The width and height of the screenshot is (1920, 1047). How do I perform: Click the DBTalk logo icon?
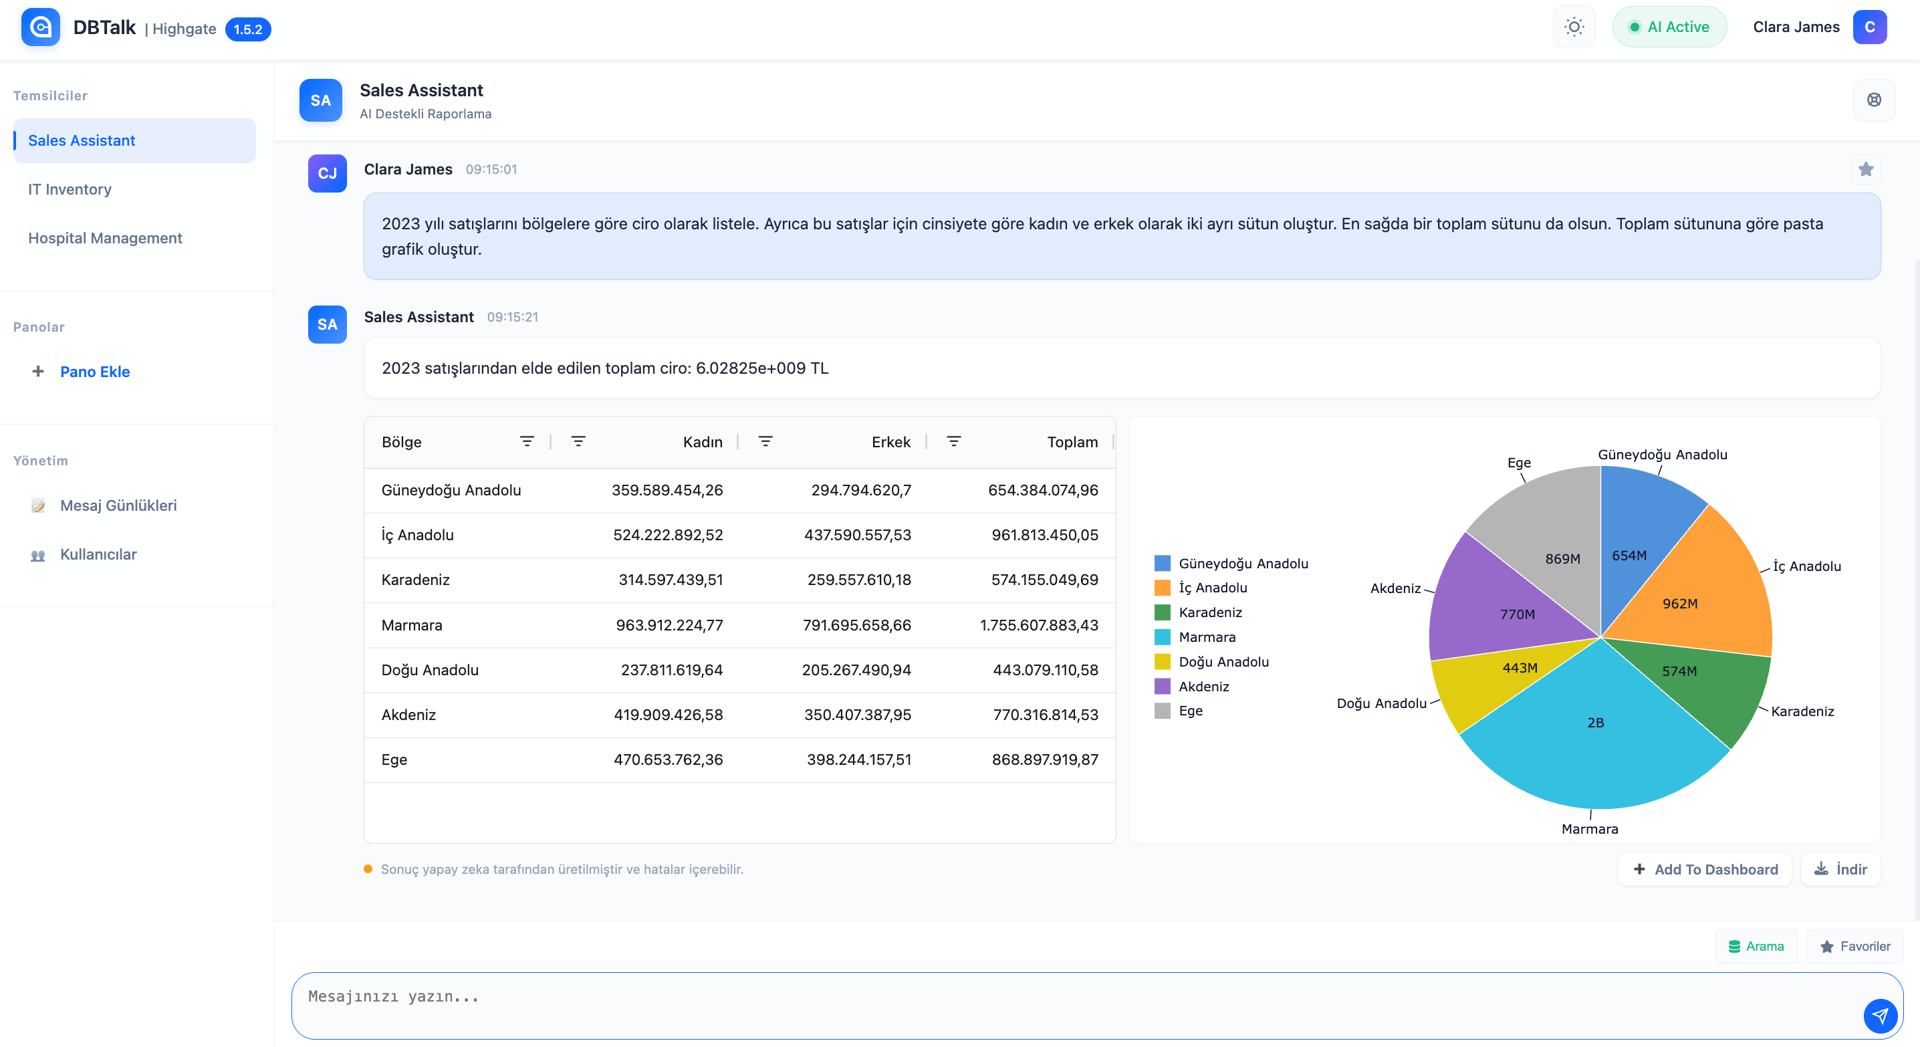tap(41, 28)
